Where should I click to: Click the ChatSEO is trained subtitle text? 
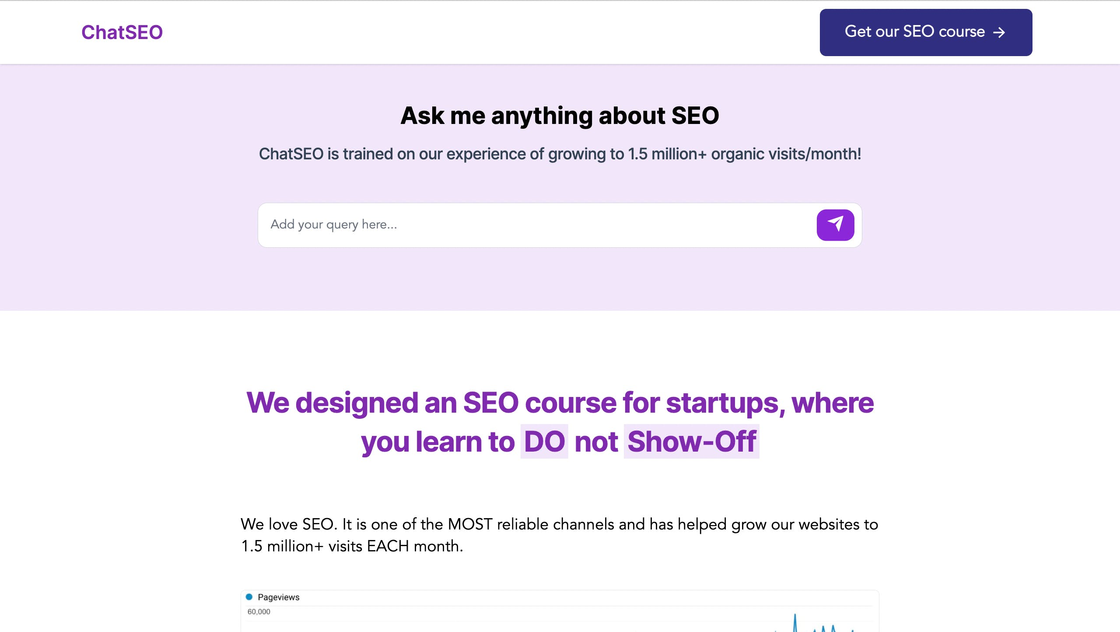coord(559,154)
